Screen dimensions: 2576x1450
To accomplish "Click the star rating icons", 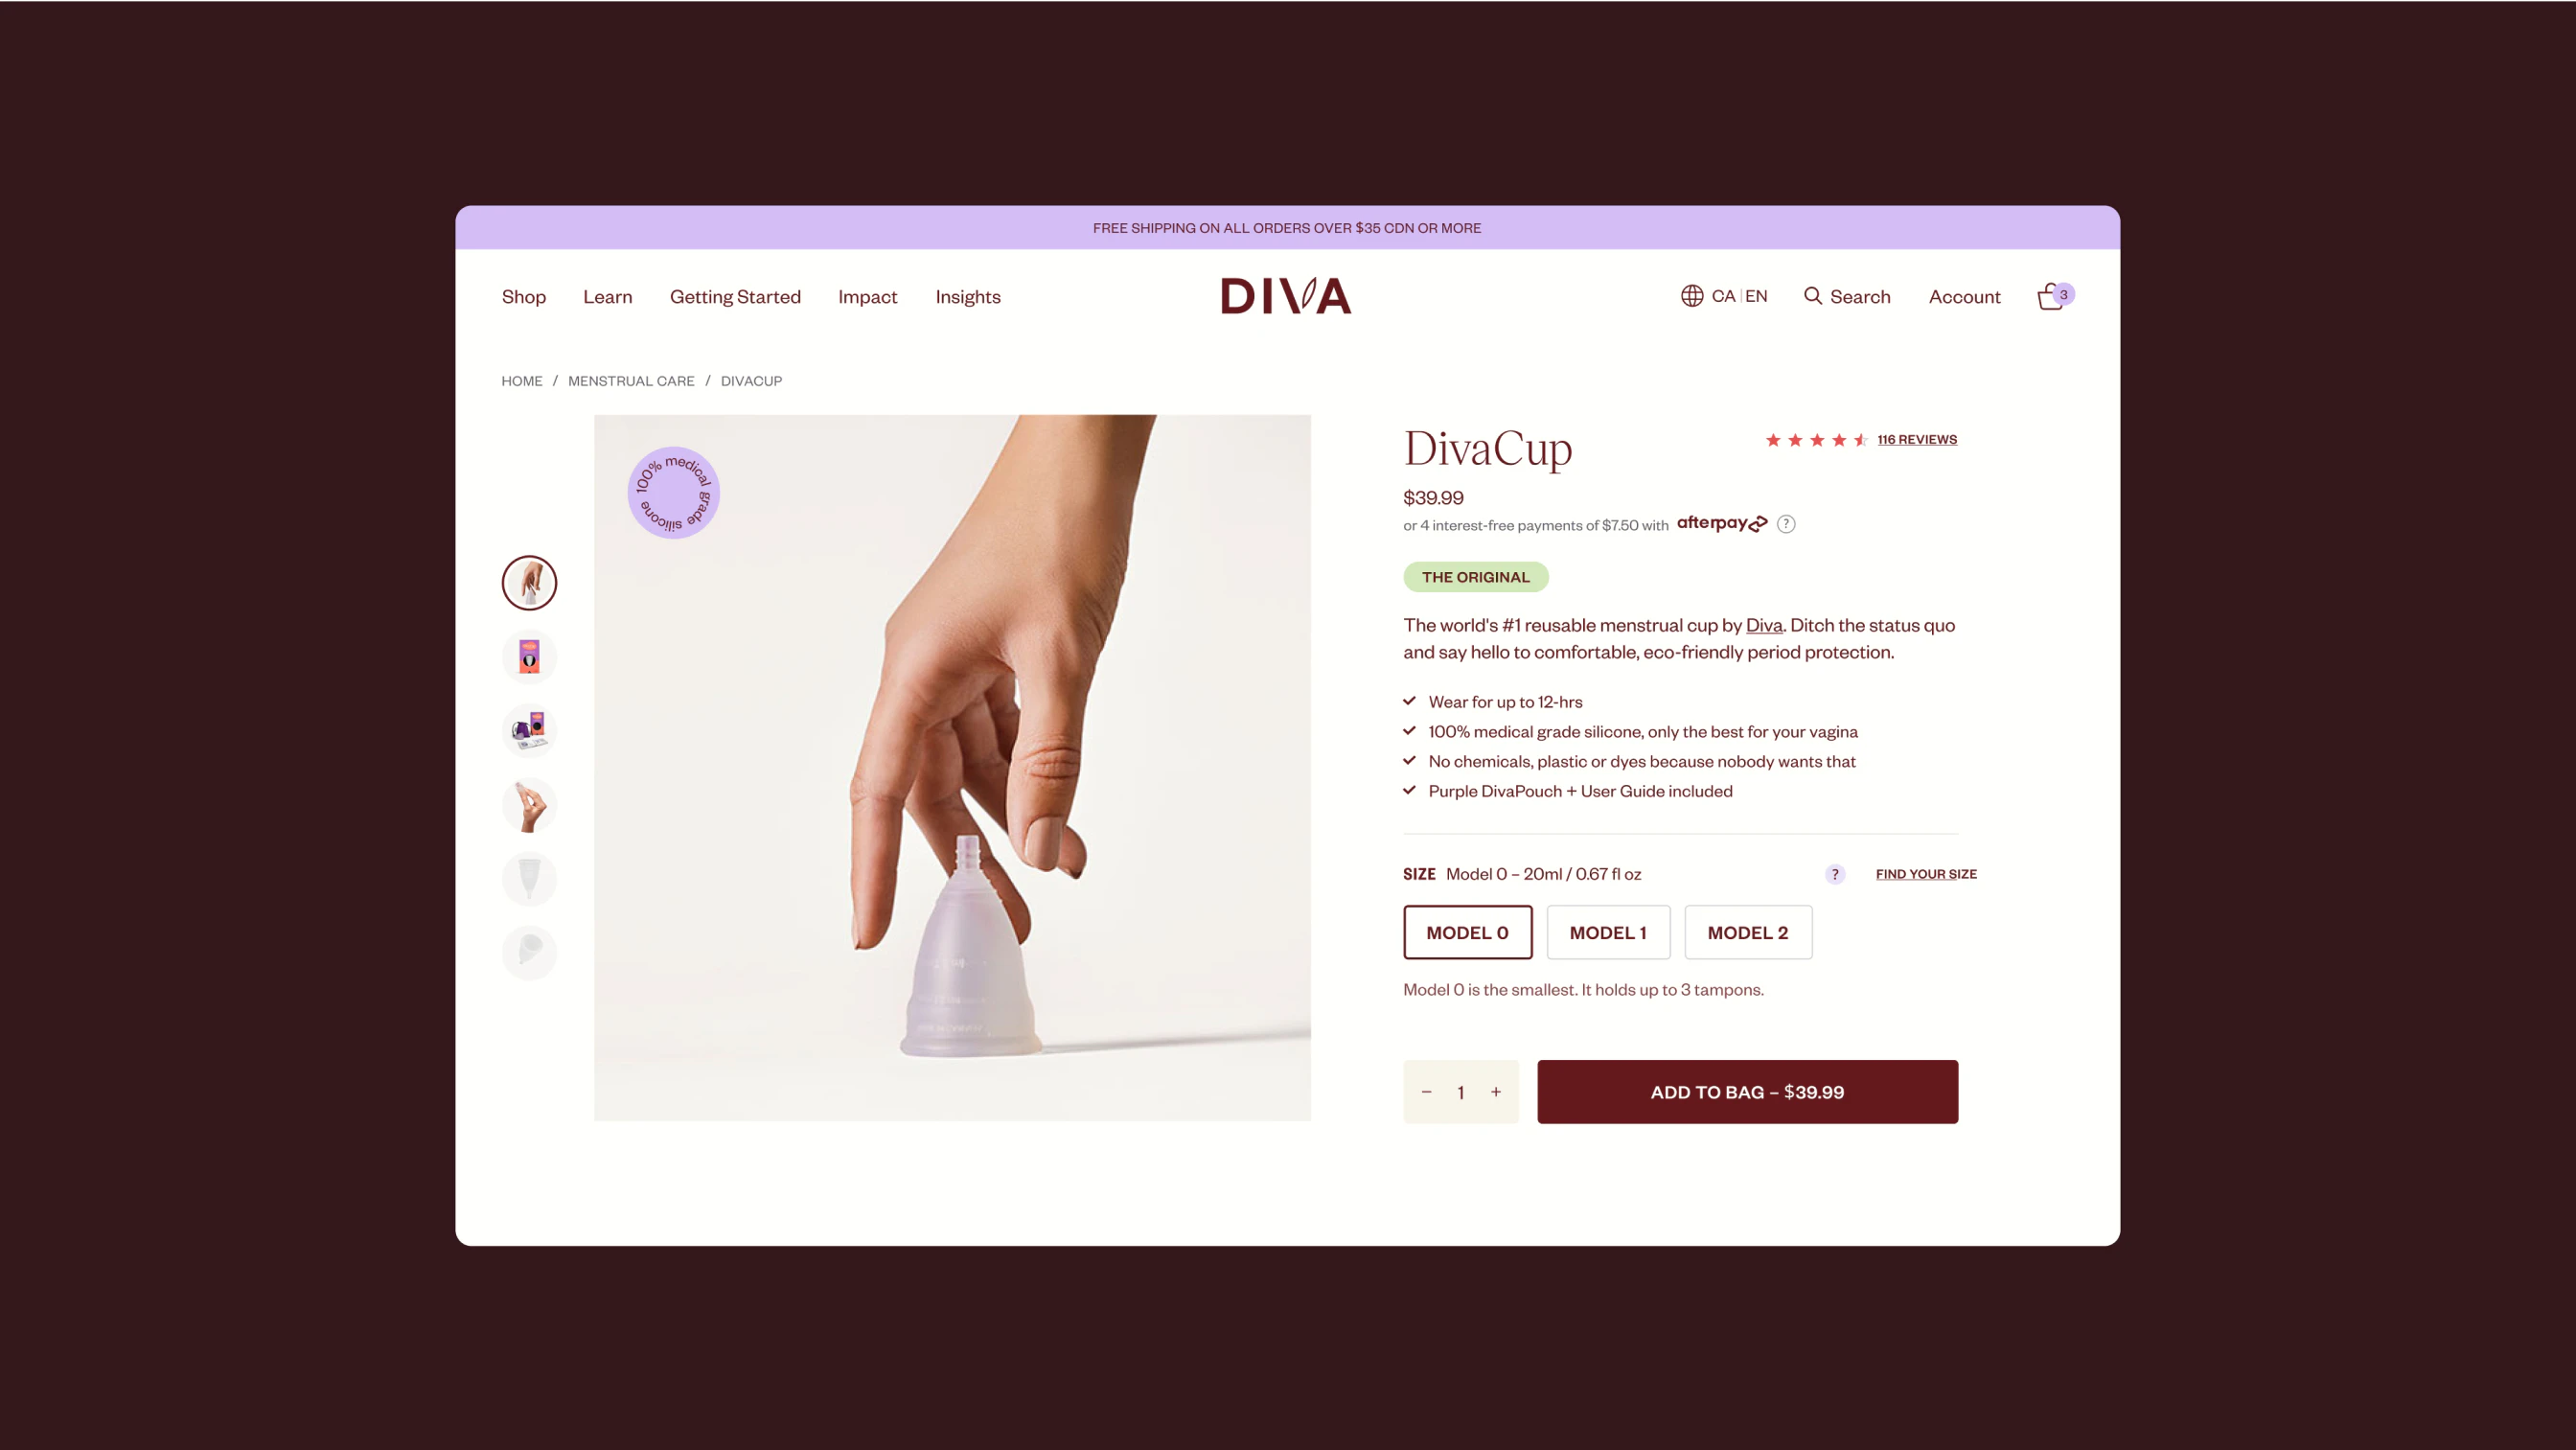I will coord(1815,440).
